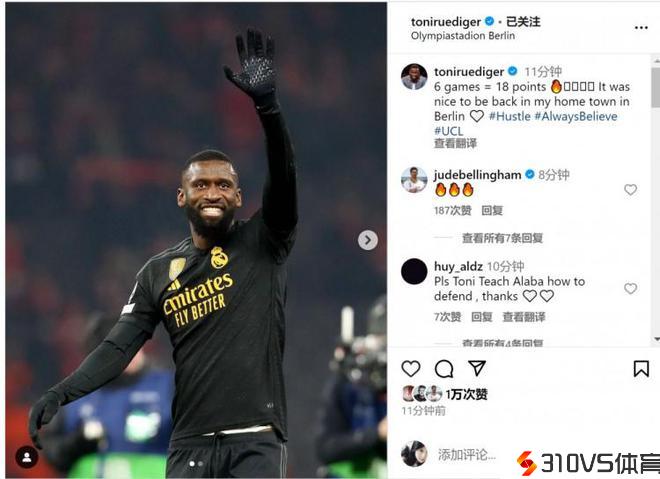Screen dimensions: 660x479
Task: Open the #AlwaysBelieve hashtag
Action: click(575, 116)
